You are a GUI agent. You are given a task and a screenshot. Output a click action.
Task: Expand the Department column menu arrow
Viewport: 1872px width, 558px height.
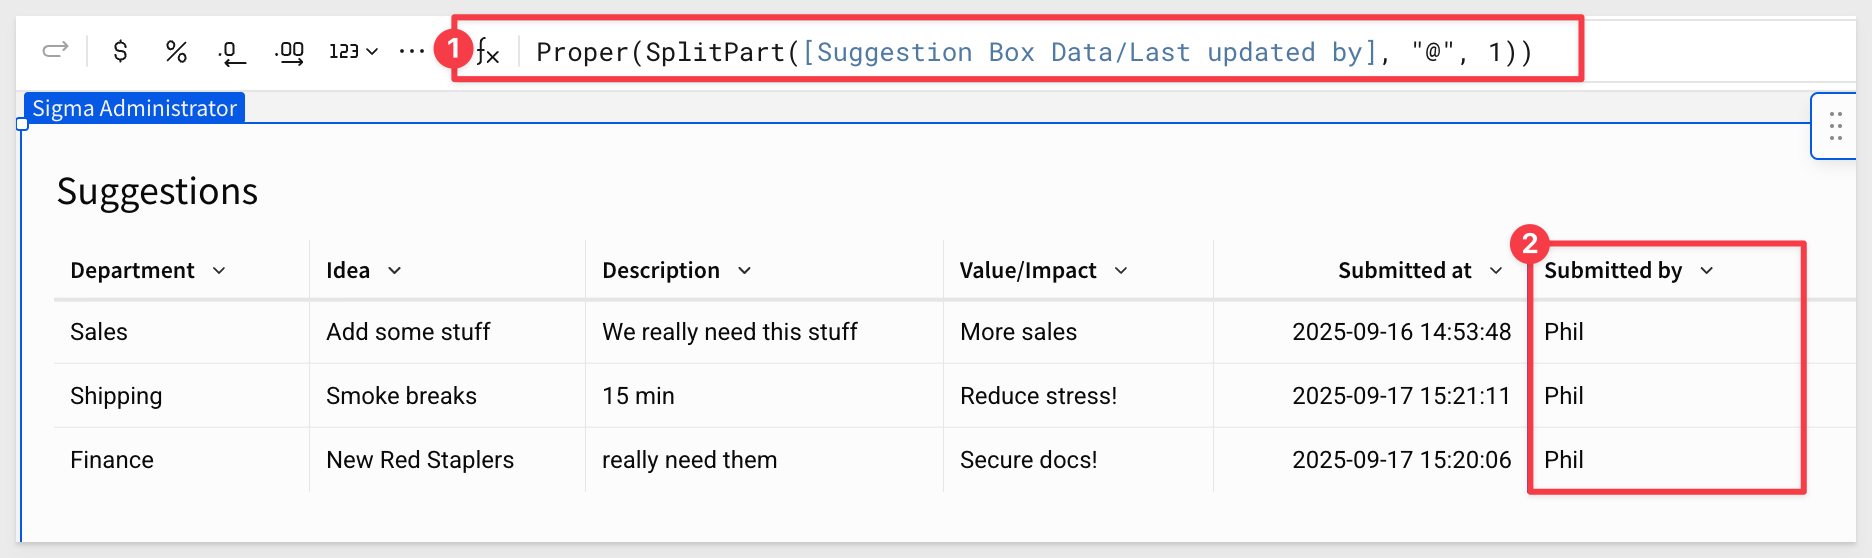point(219,271)
